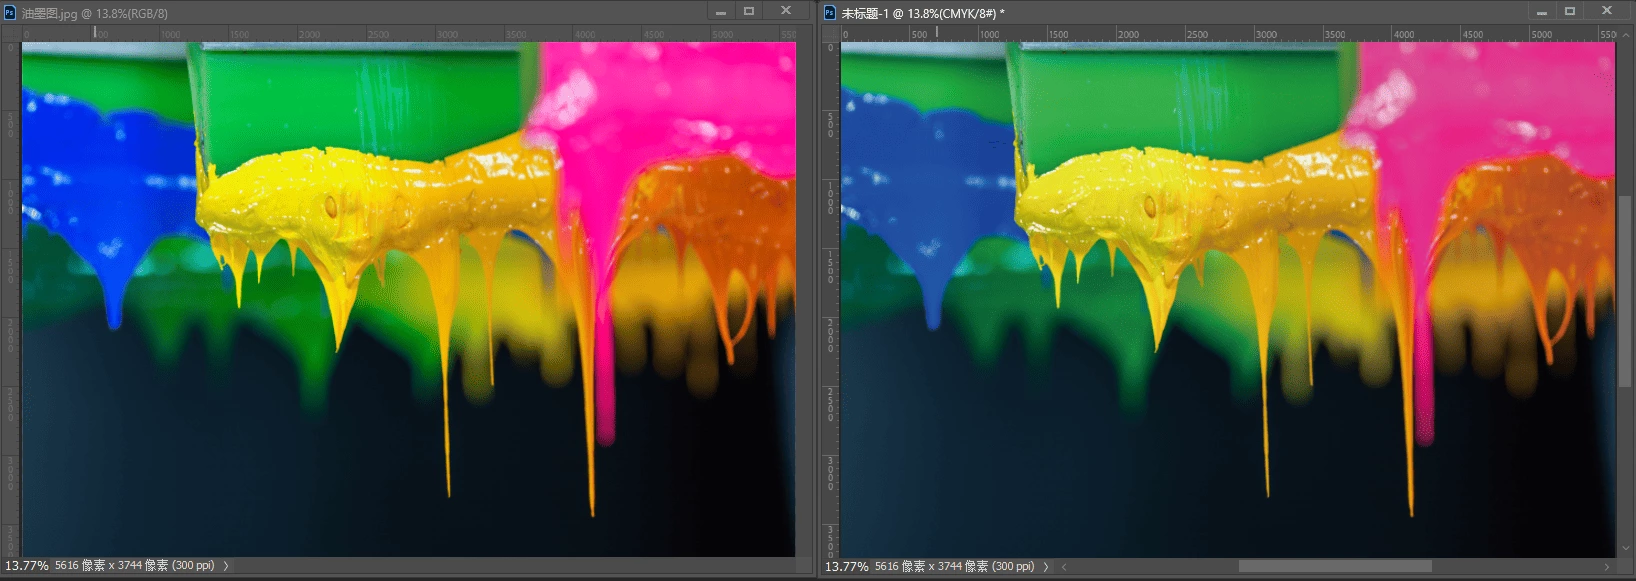Open status bar options arrow in 未标题-1 window
This screenshot has height=581, width=1636.
[x=1046, y=566]
